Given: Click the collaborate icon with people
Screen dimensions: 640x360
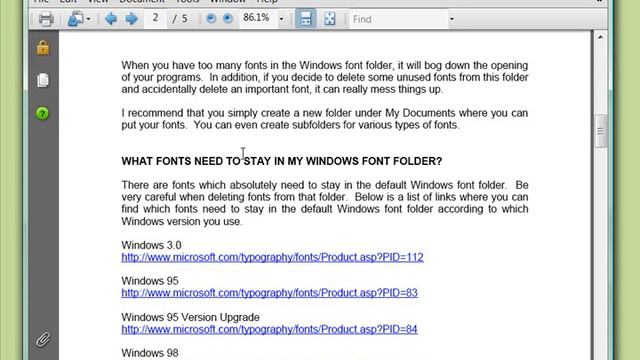Looking at the screenshot, I should [x=76, y=19].
